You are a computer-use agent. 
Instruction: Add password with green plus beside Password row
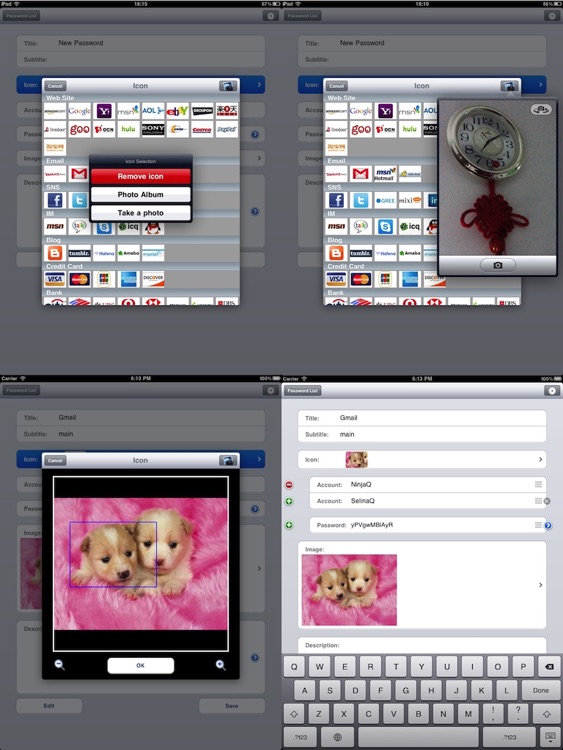click(x=289, y=525)
